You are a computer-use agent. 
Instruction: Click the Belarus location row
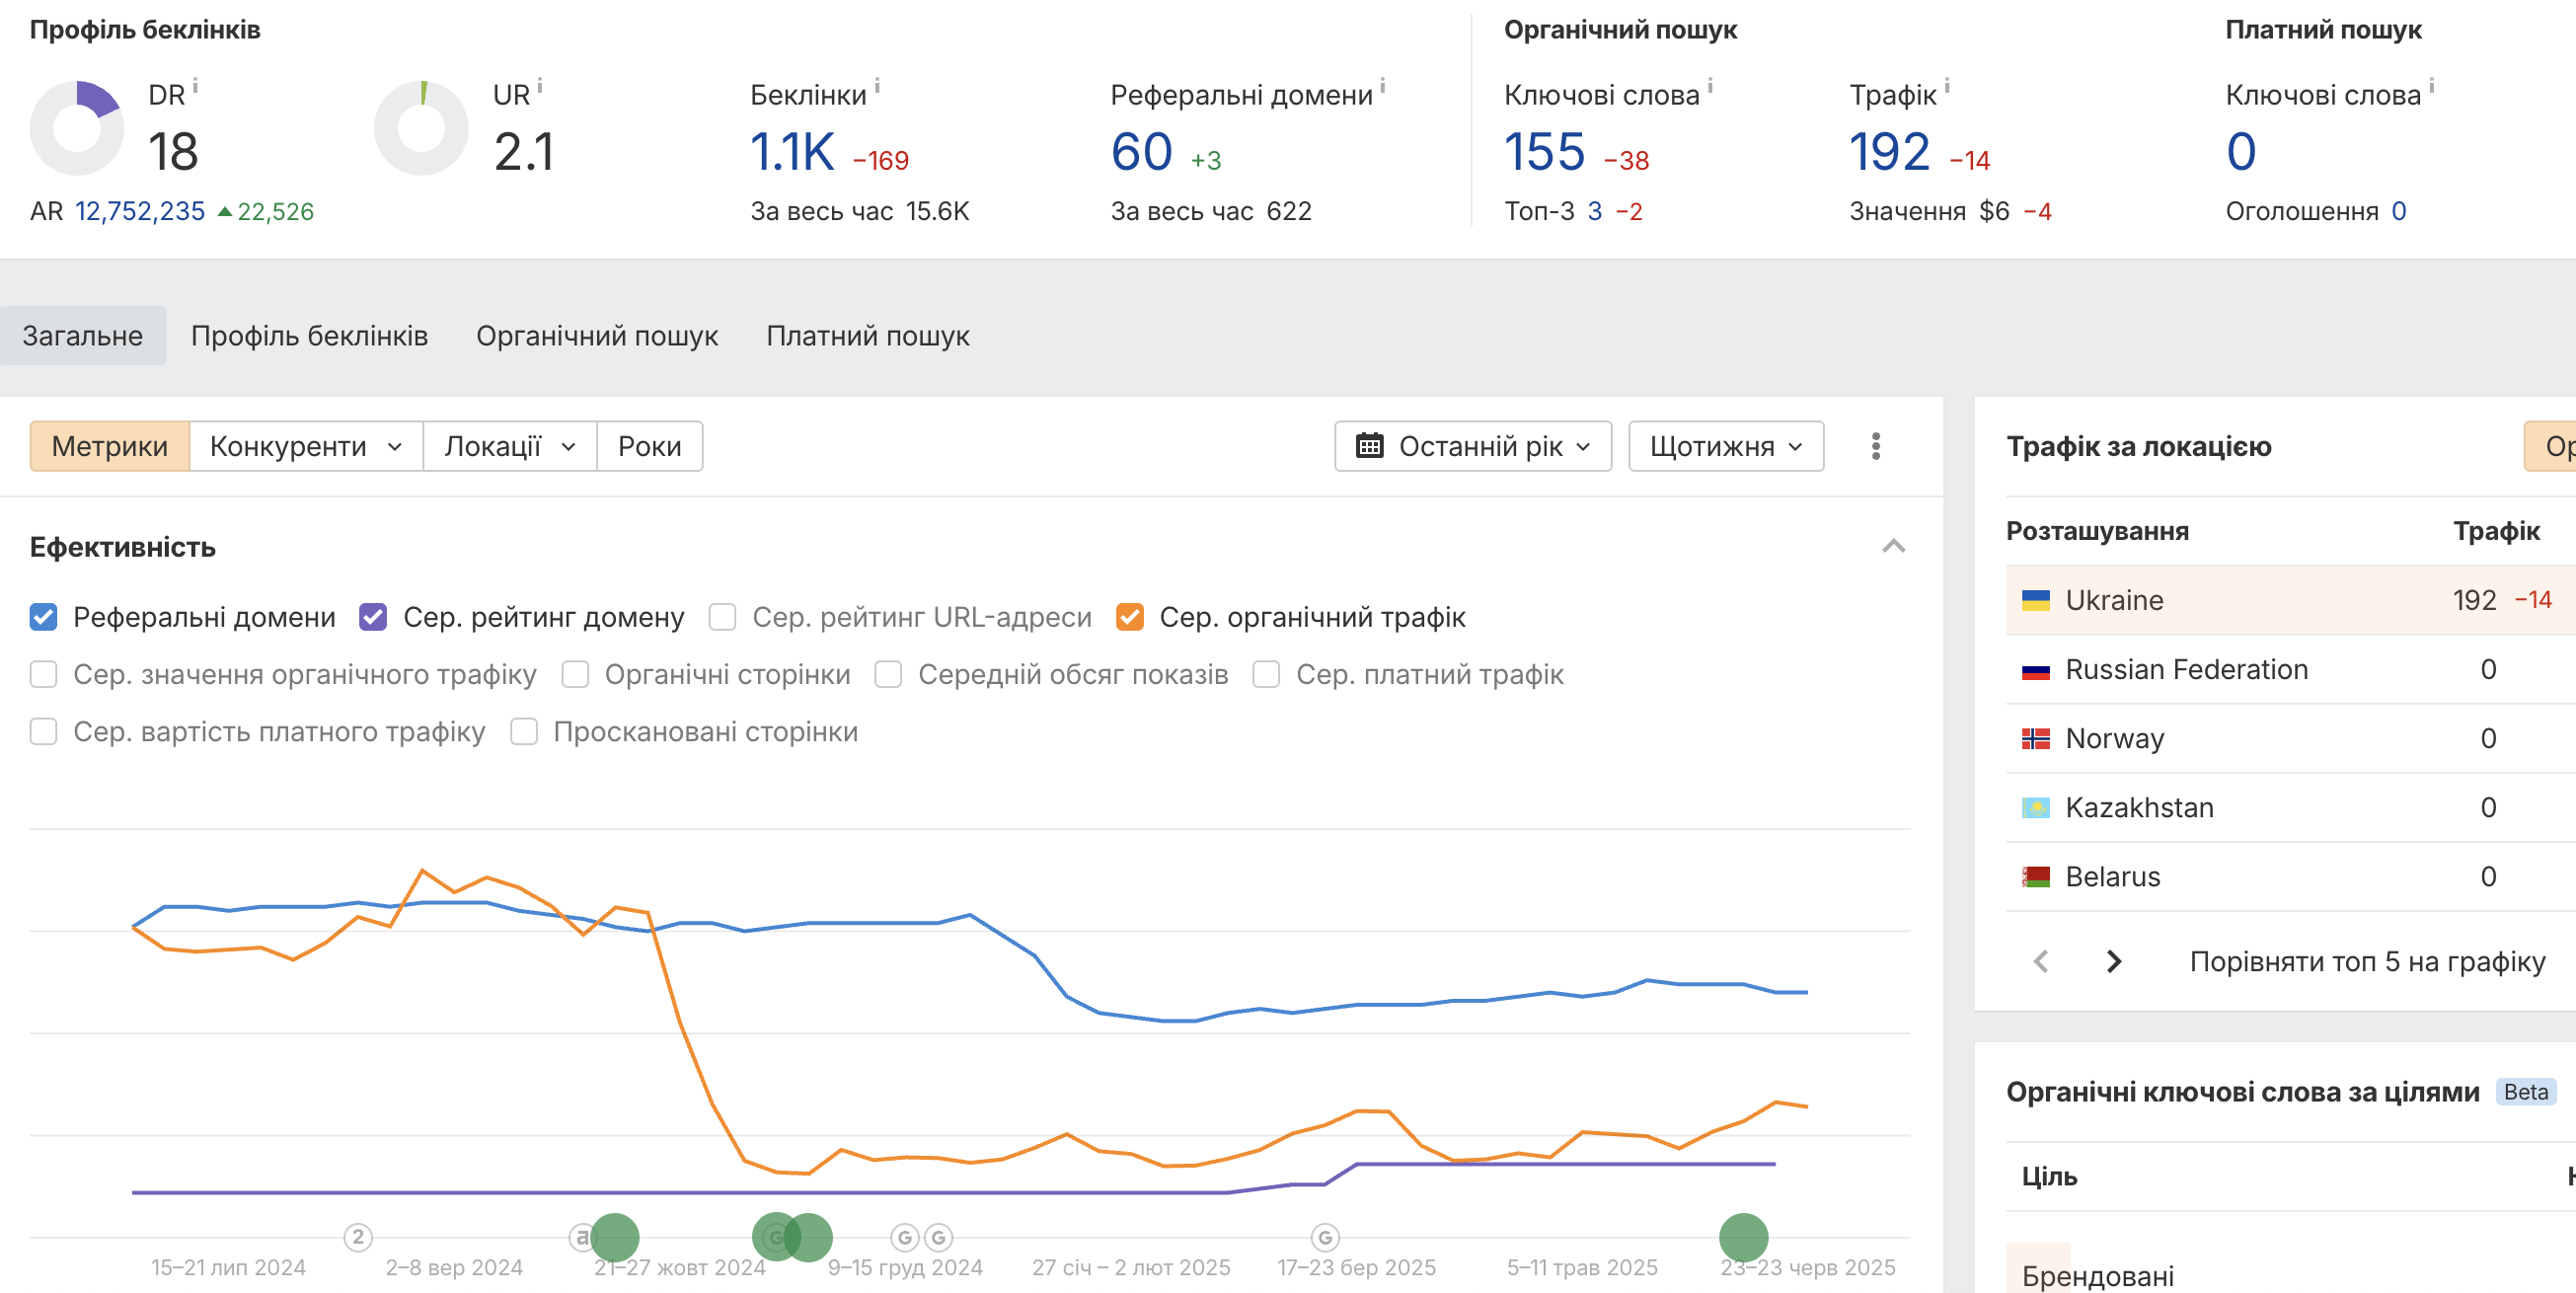tap(2290, 876)
